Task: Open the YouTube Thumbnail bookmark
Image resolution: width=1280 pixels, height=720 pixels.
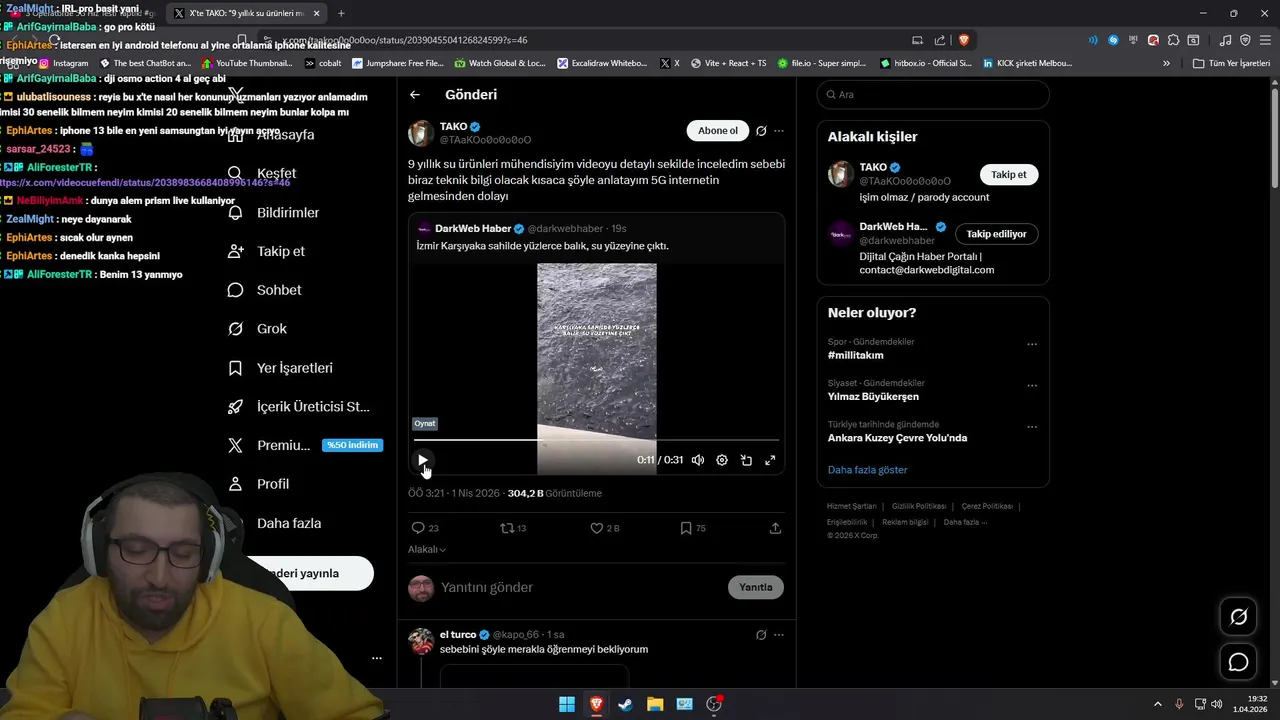Action: (247, 63)
